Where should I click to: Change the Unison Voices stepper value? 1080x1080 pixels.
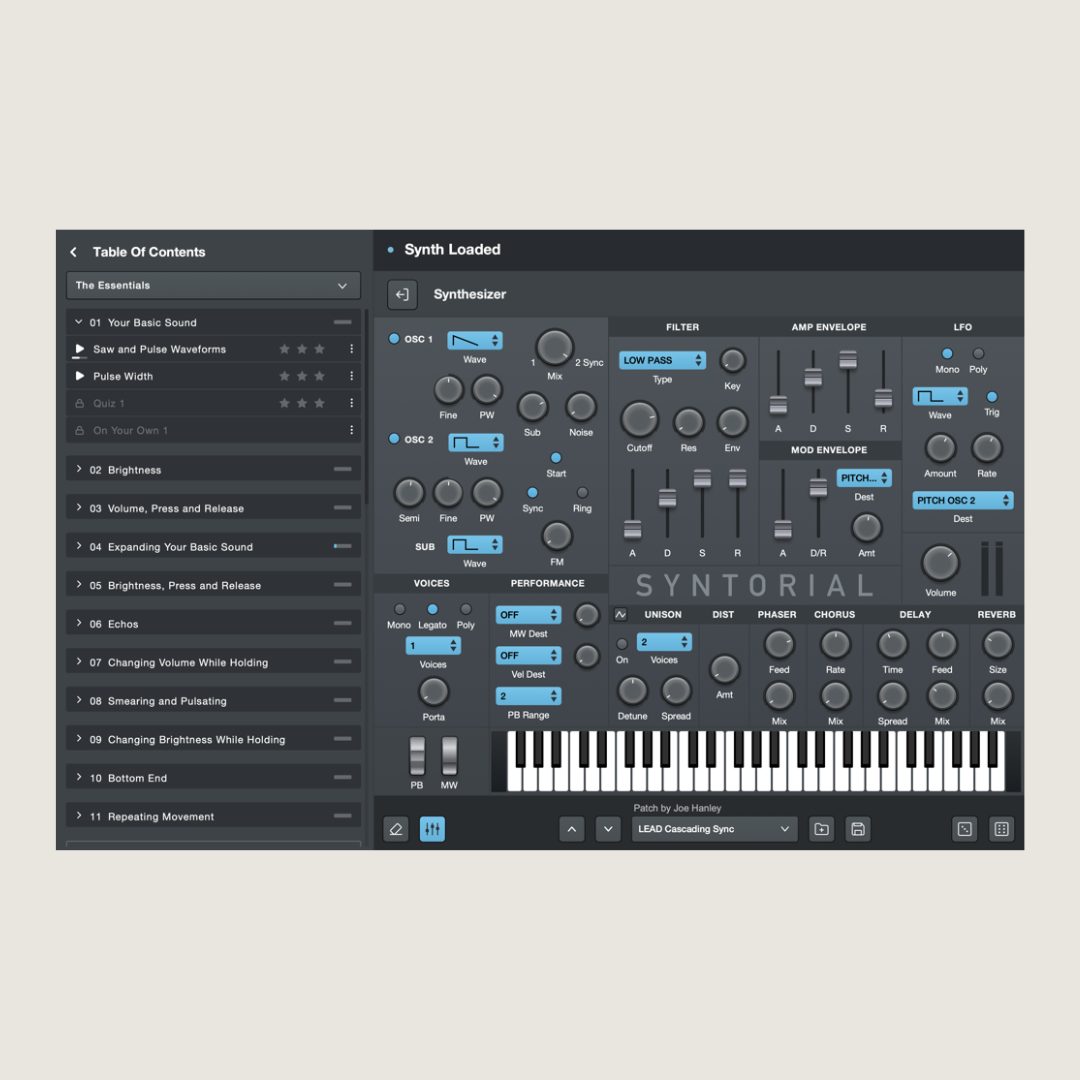(x=665, y=642)
